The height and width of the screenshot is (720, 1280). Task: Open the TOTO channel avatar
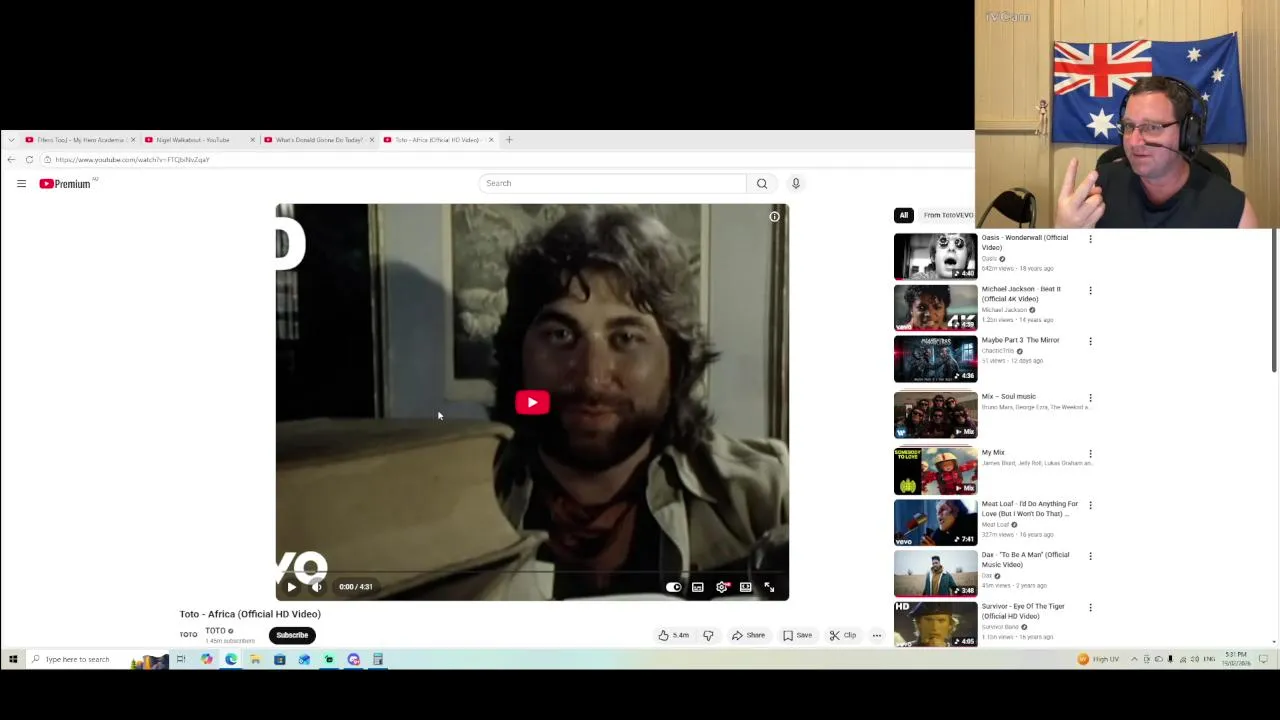188,635
